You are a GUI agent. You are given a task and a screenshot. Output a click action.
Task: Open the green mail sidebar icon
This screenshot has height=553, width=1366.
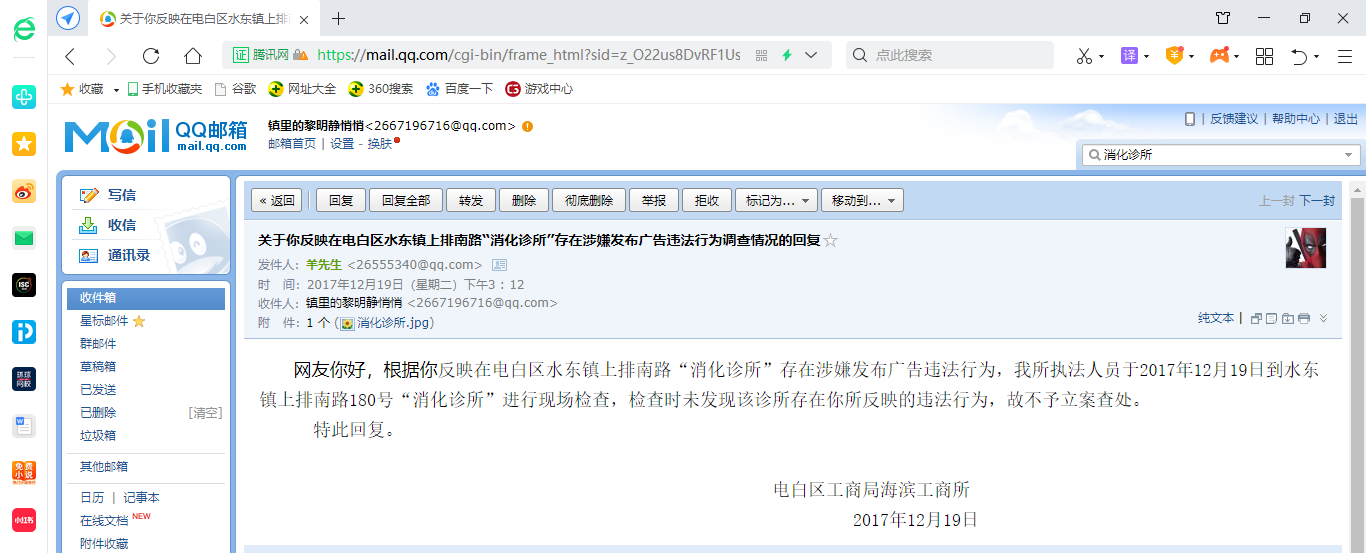(24, 238)
